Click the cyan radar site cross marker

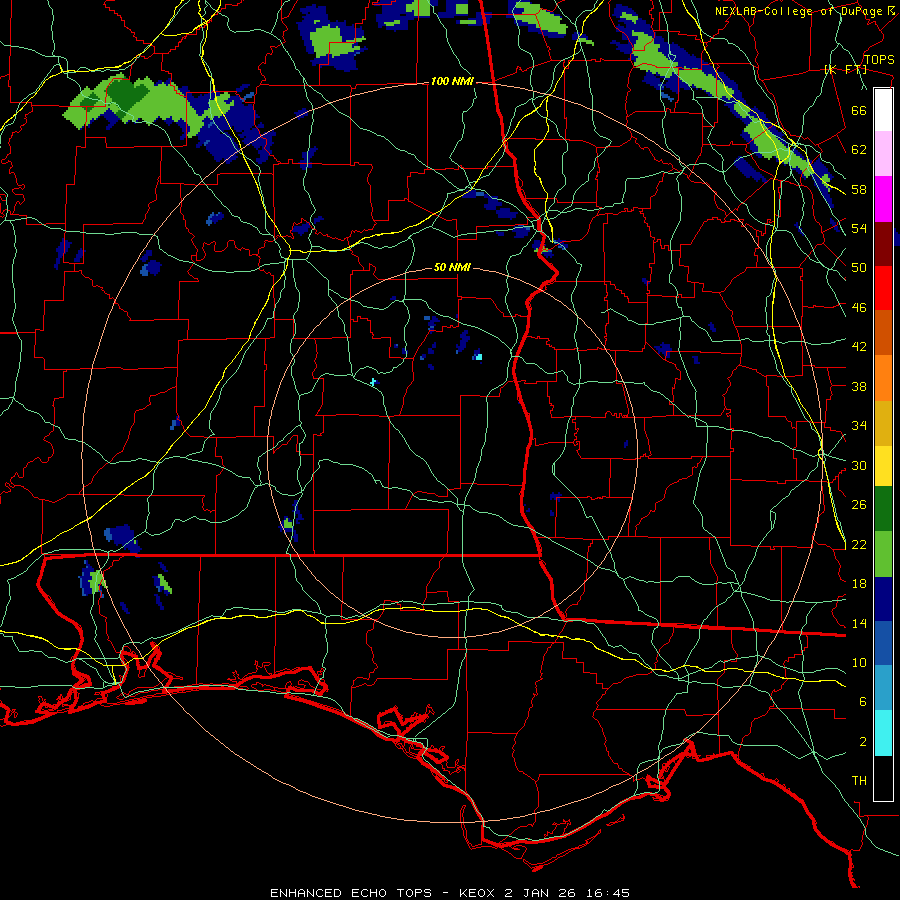pyautogui.click(x=373, y=382)
